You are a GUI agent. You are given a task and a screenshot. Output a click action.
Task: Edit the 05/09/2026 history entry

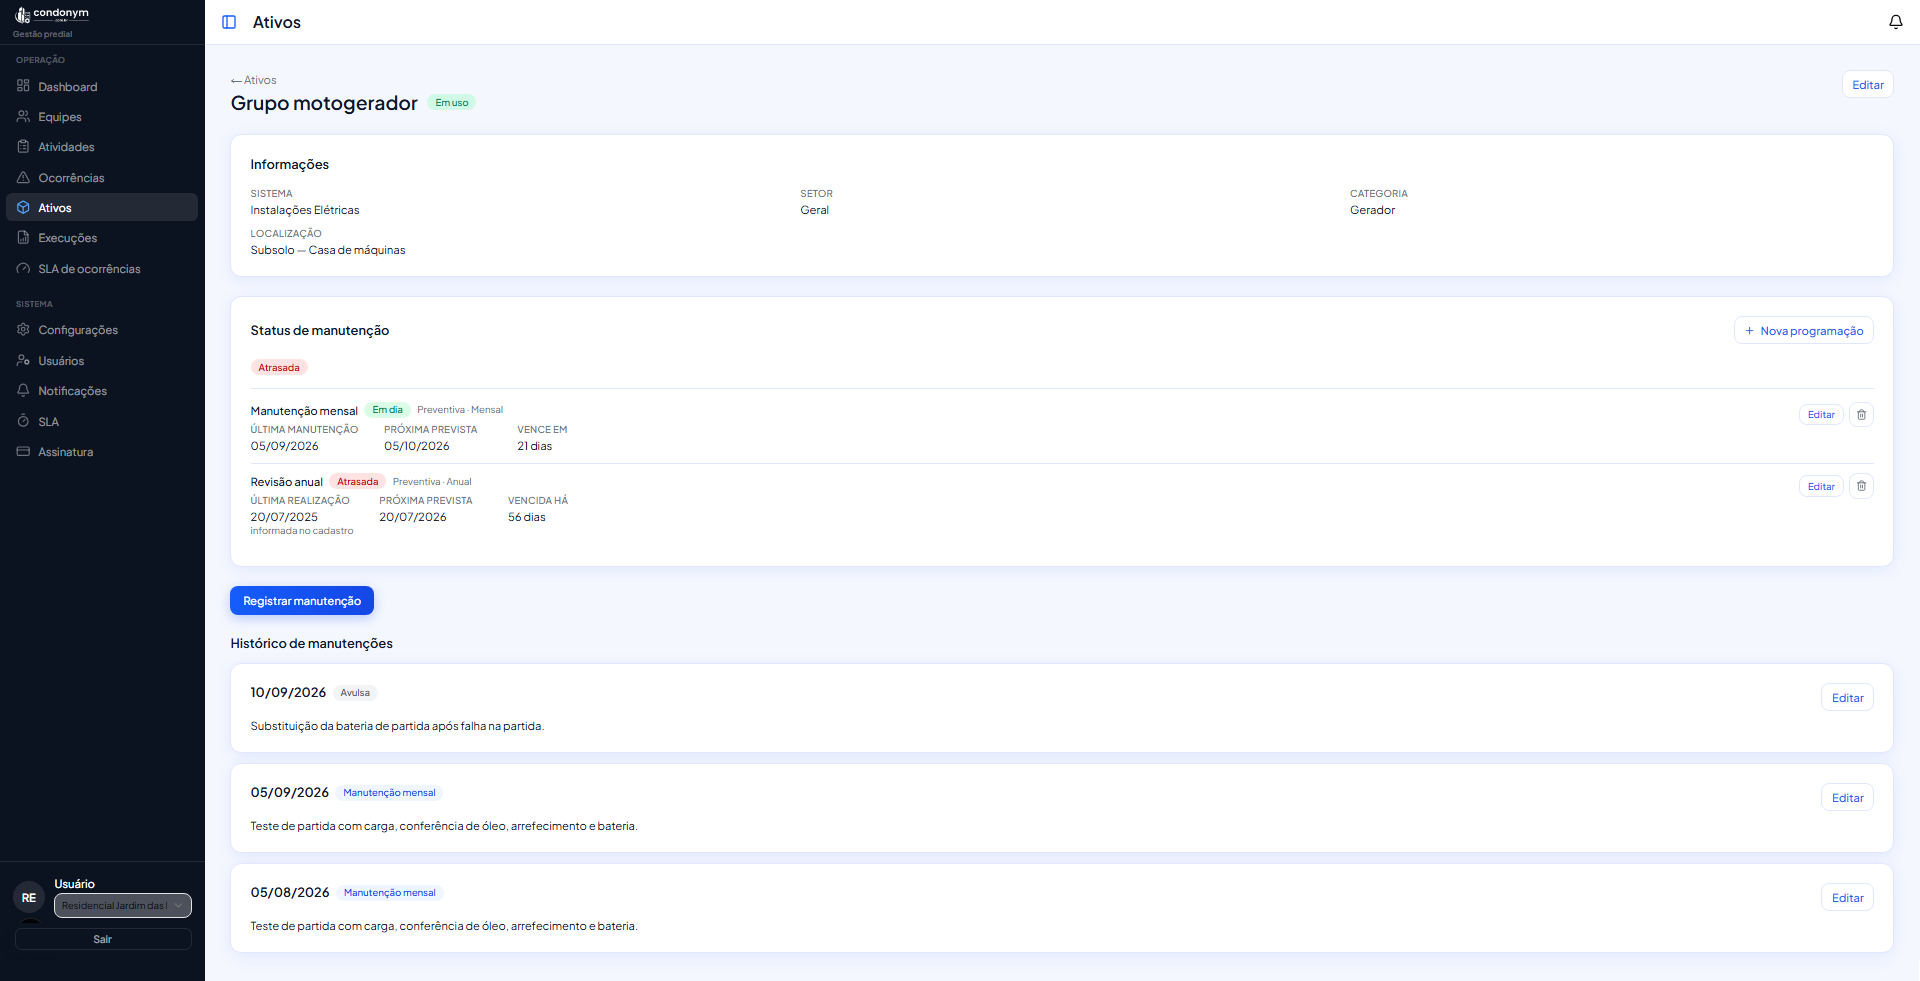(x=1847, y=798)
